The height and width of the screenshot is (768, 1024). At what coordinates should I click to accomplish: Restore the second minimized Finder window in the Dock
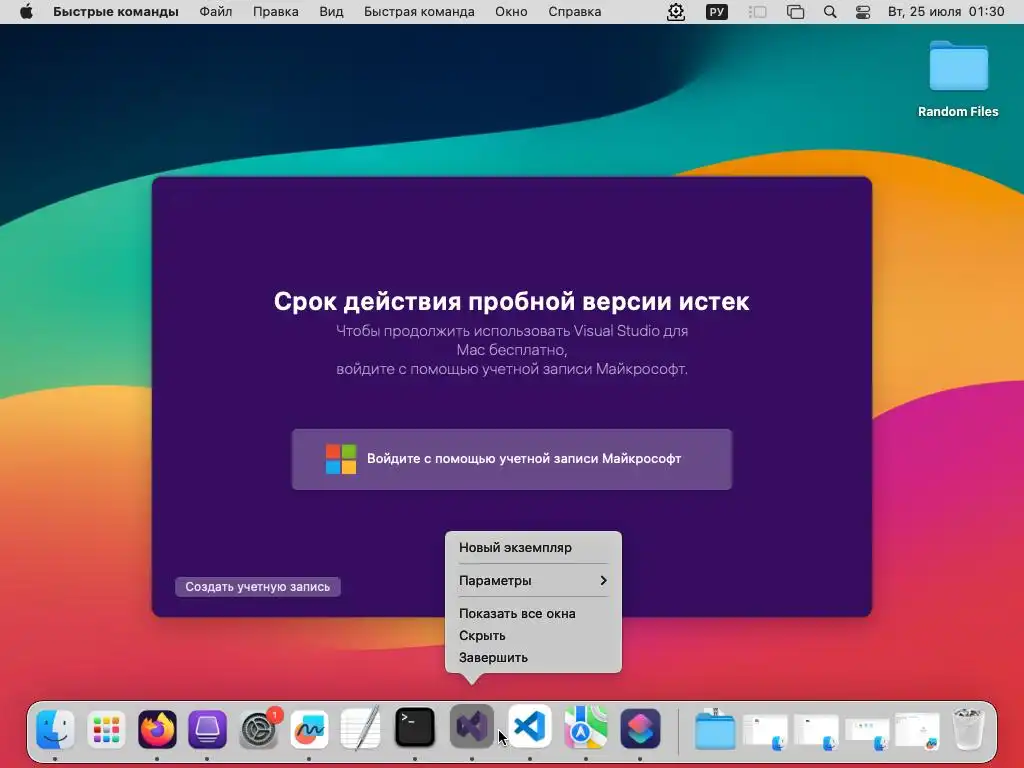[x=816, y=732]
